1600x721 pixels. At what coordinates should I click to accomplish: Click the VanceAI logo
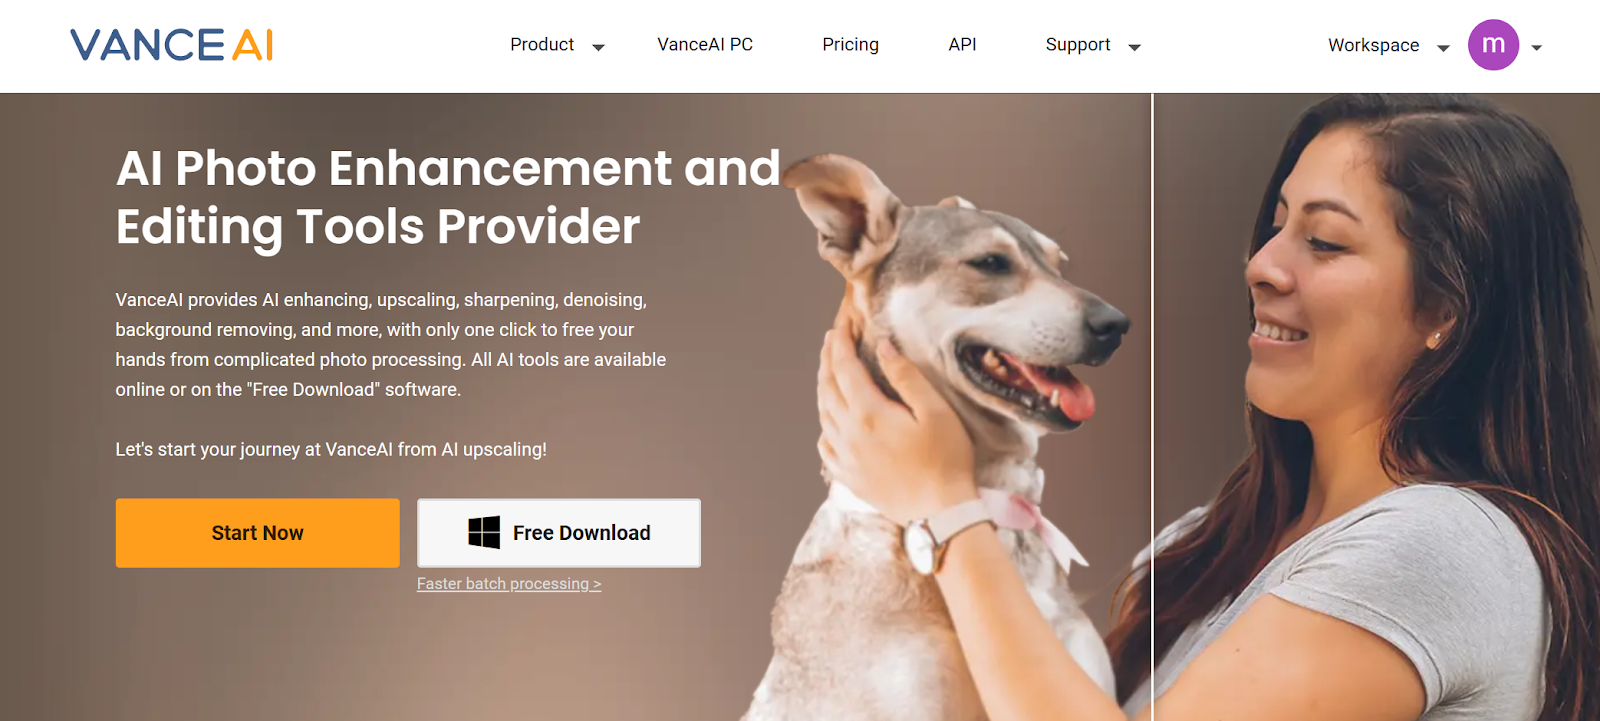click(171, 45)
